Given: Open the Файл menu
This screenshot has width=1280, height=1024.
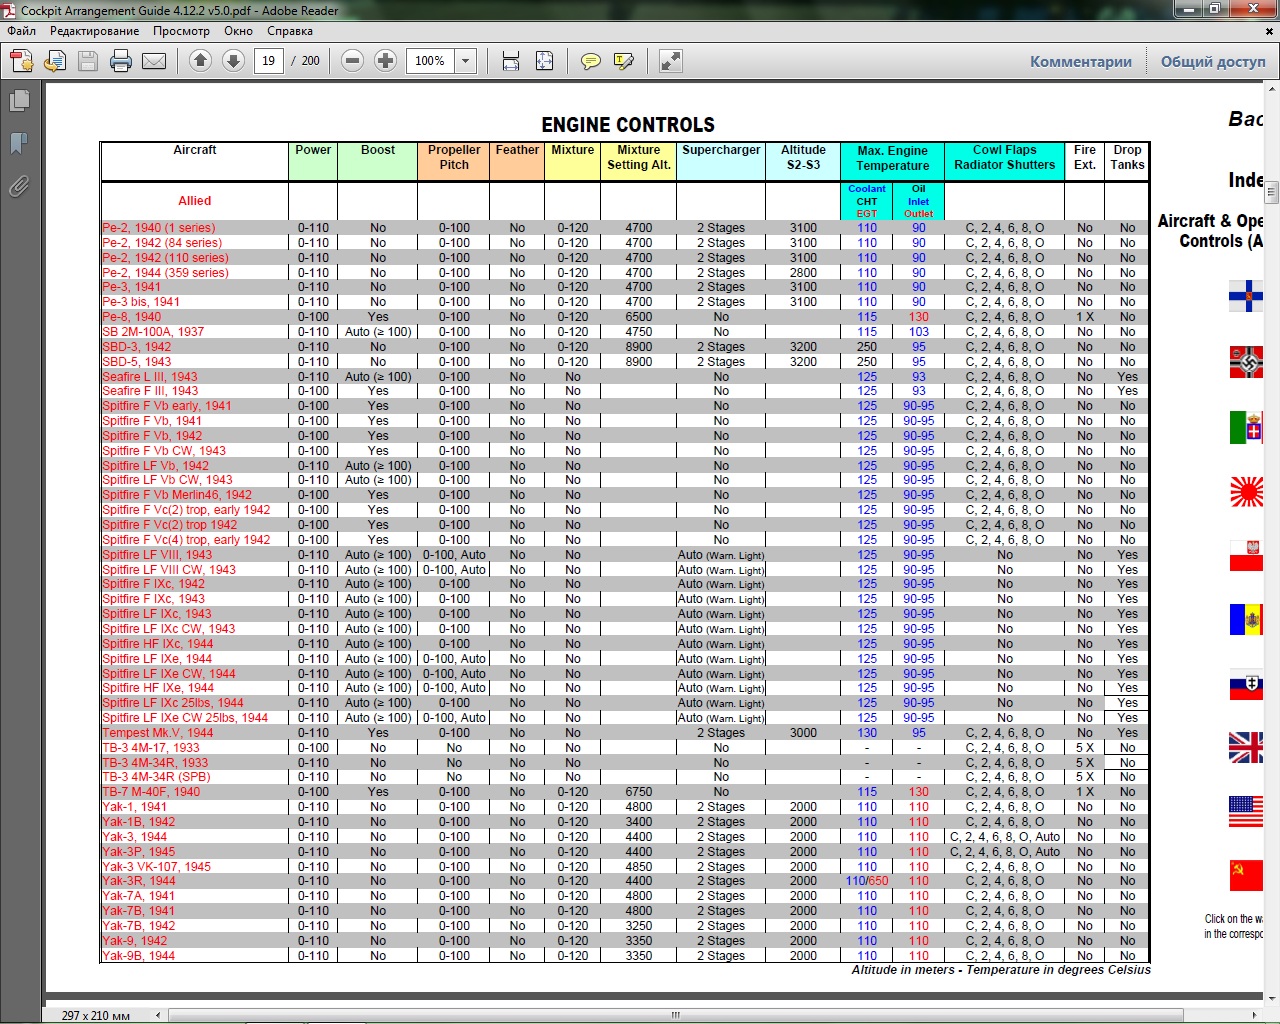Looking at the screenshot, I should coord(21,31).
